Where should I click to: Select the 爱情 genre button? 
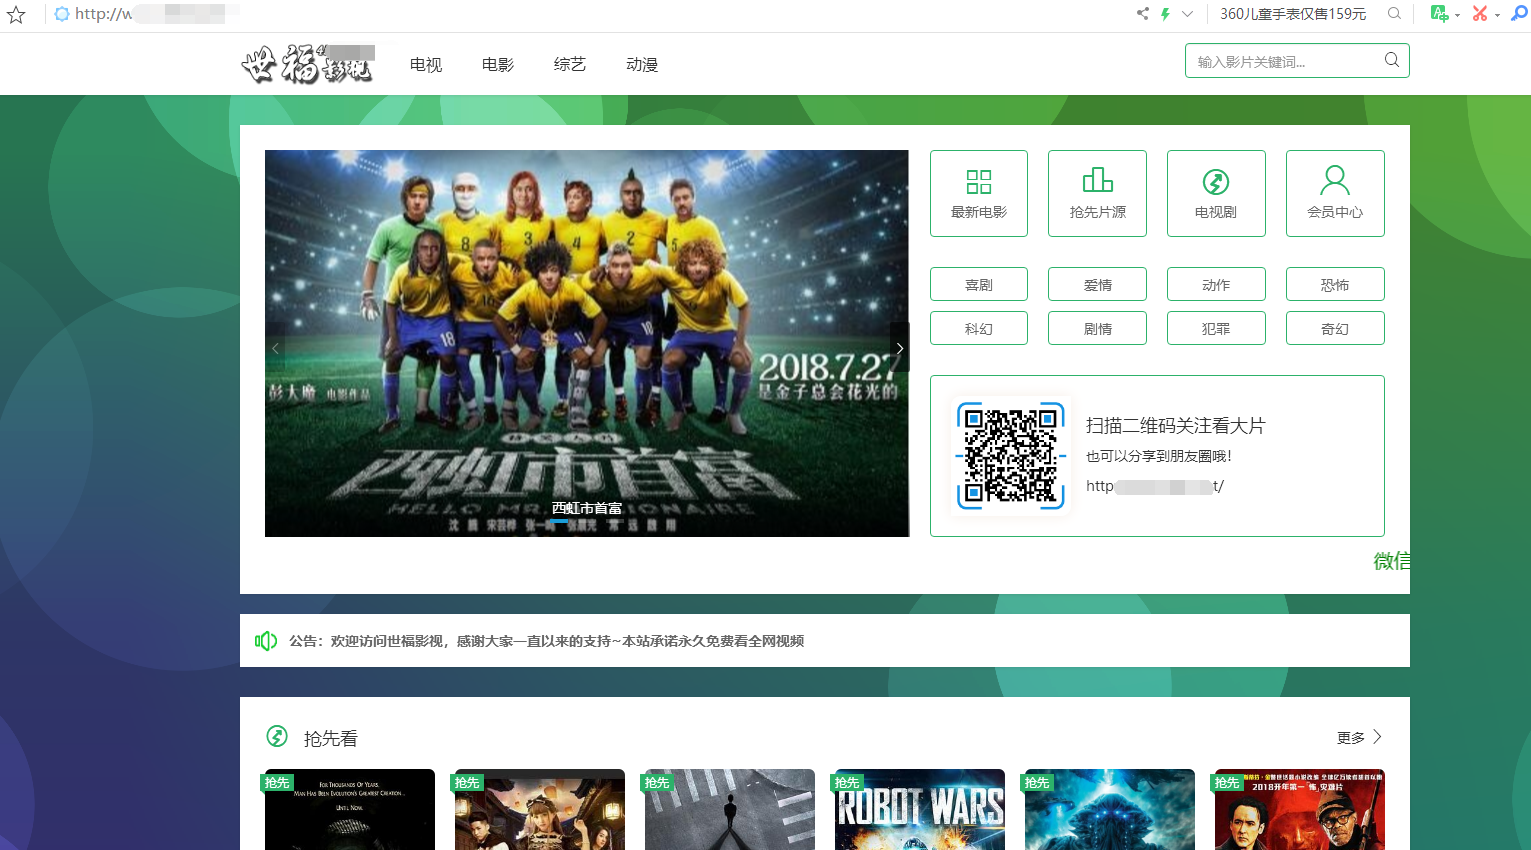[x=1097, y=284]
